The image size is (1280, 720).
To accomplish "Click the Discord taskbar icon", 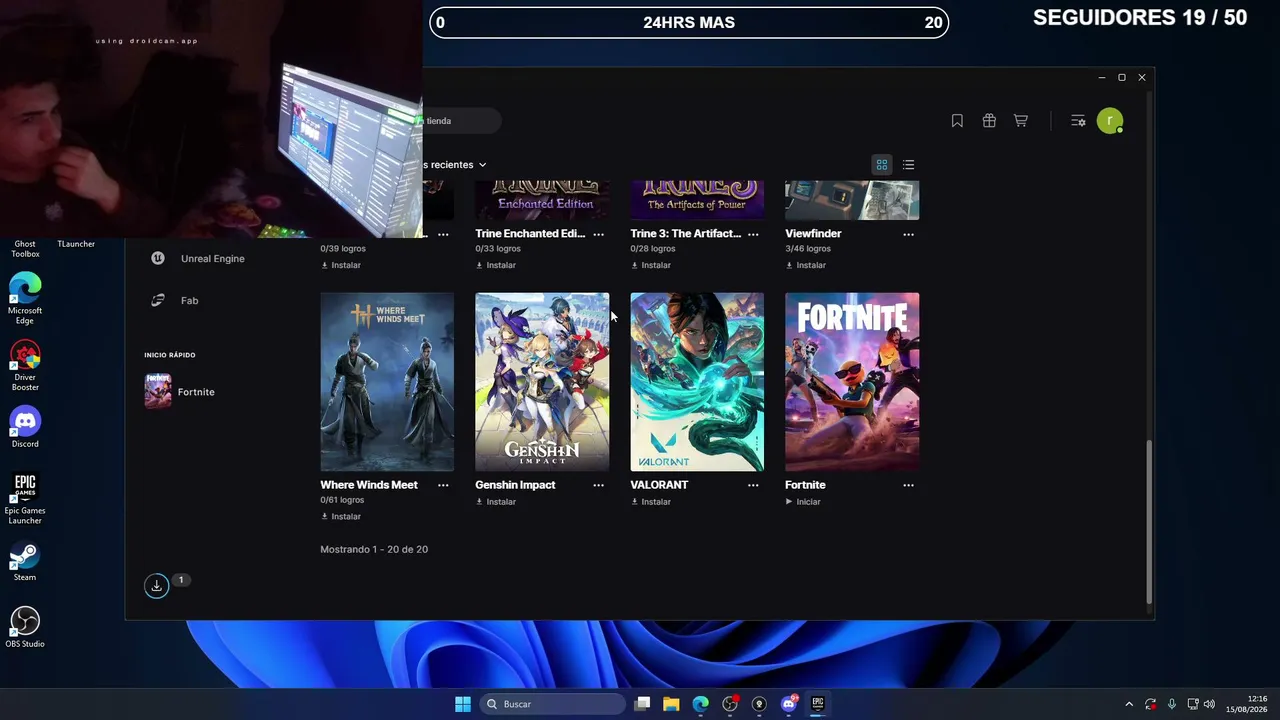I will point(788,704).
